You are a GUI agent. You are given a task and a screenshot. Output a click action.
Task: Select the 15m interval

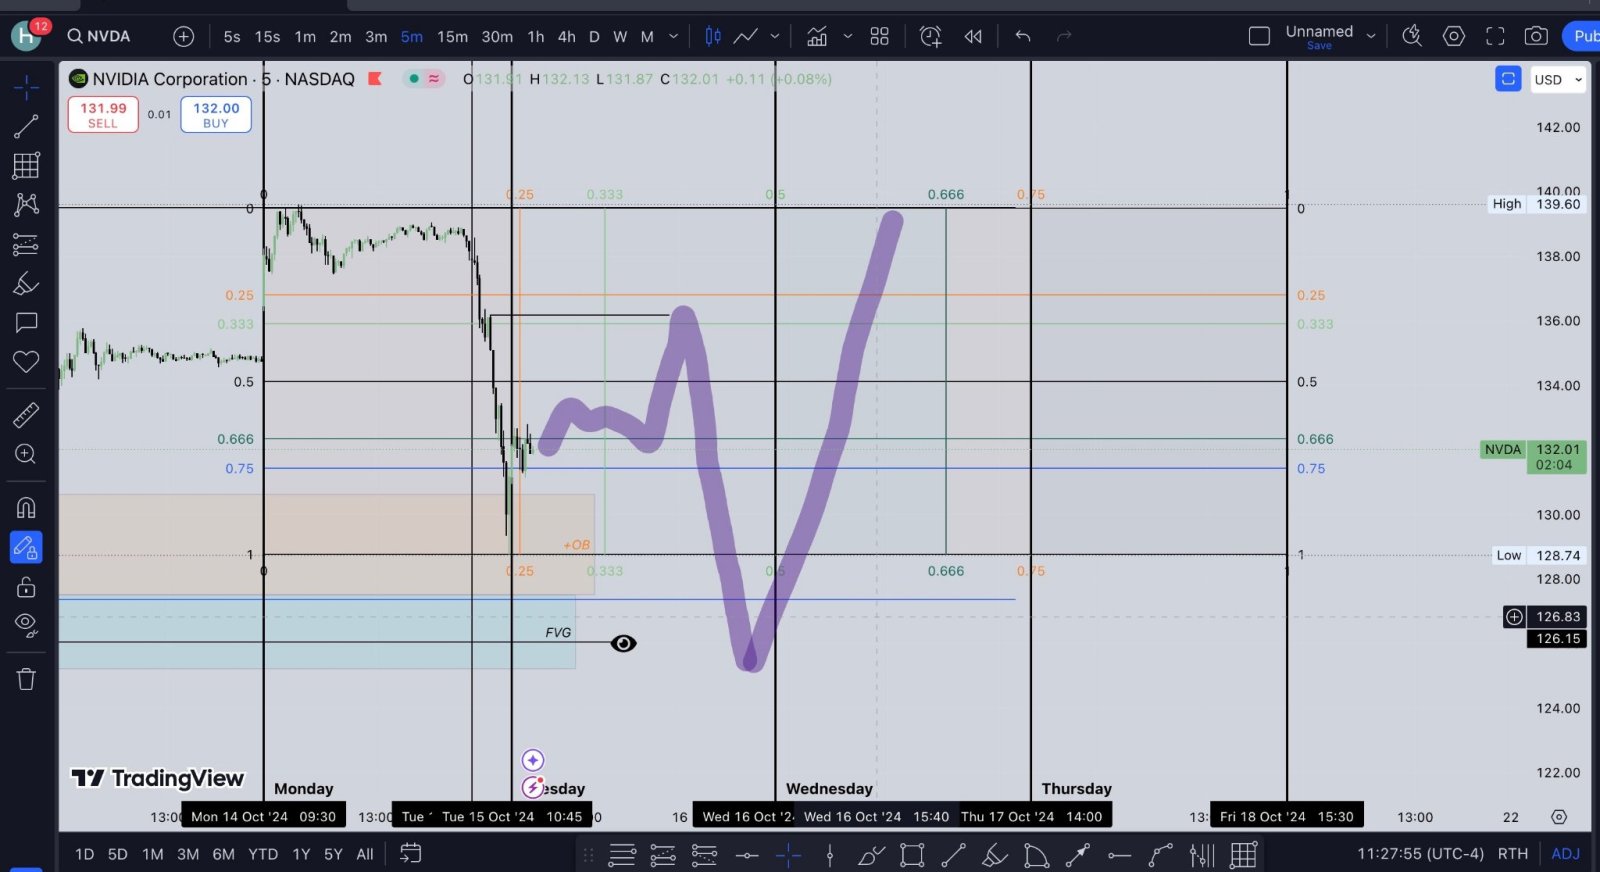[452, 36]
